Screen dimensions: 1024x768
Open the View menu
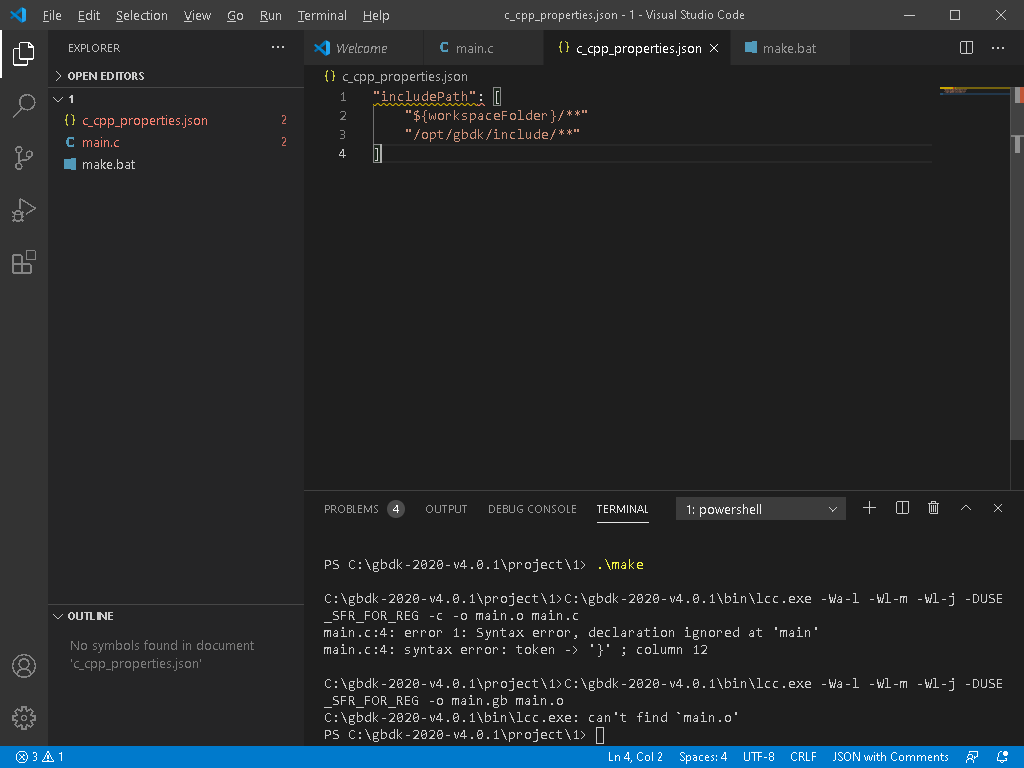pyautogui.click(x=197, y=15)
